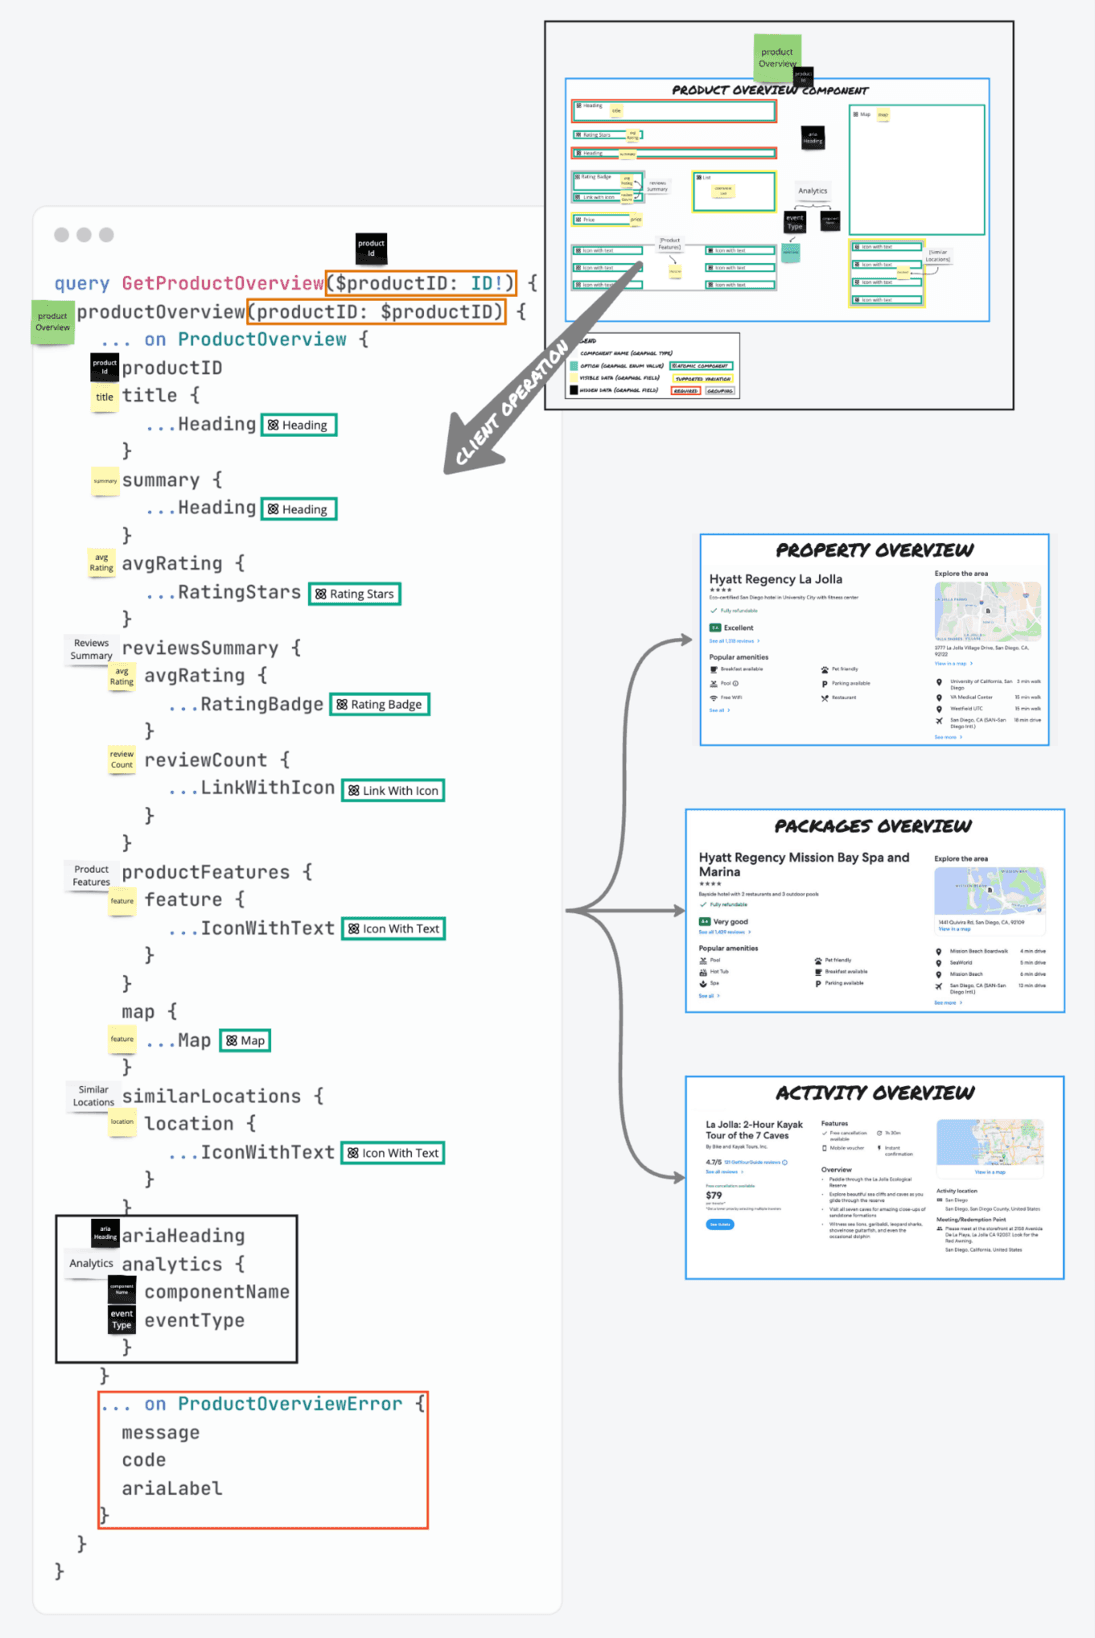Image resolution: width=1095 pixels, height=1638 pixels.
Task: Open View in a map link in Property Overview
Action: [x=953, y=663]
